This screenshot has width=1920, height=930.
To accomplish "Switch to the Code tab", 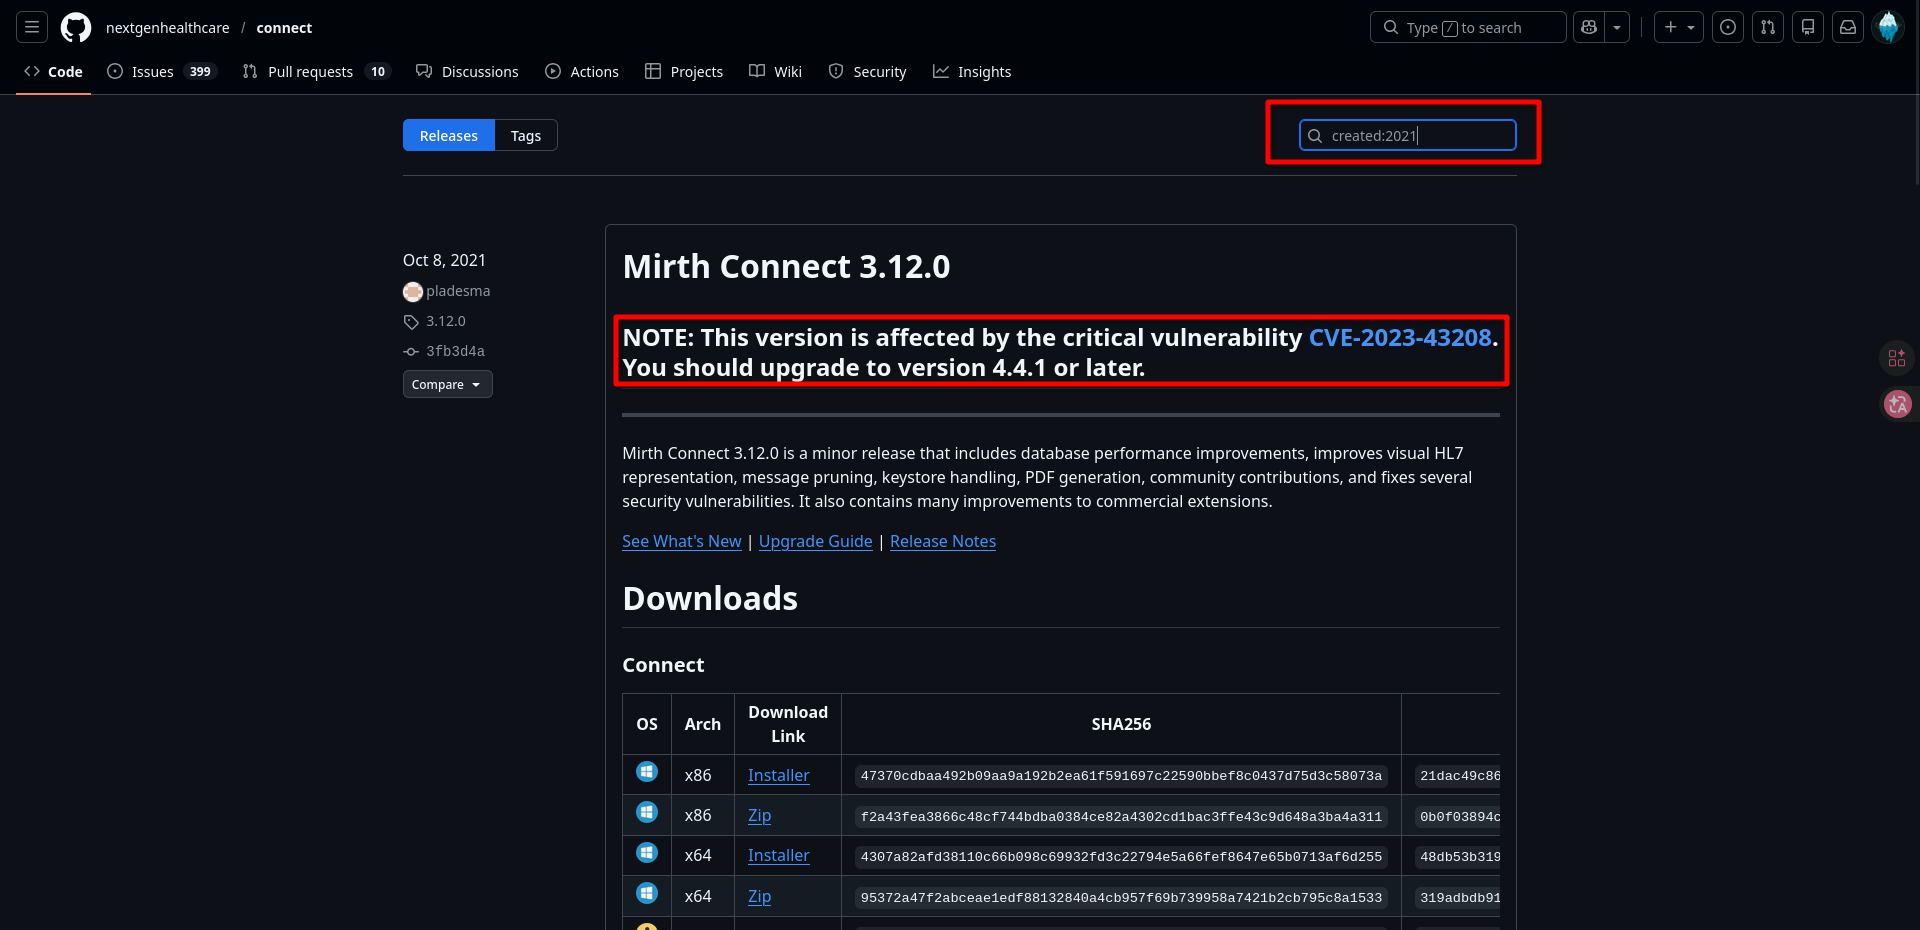I will click(x=53, y=71).
